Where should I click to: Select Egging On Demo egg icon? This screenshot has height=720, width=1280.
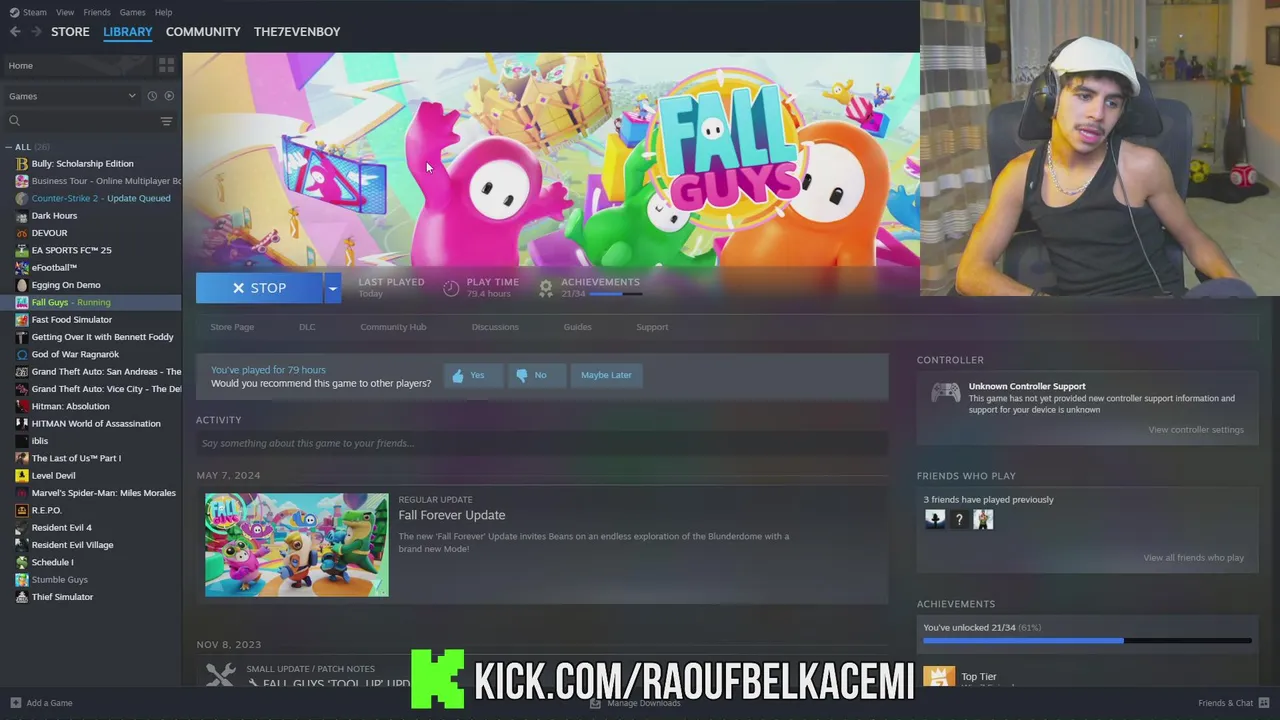(22, 285)
